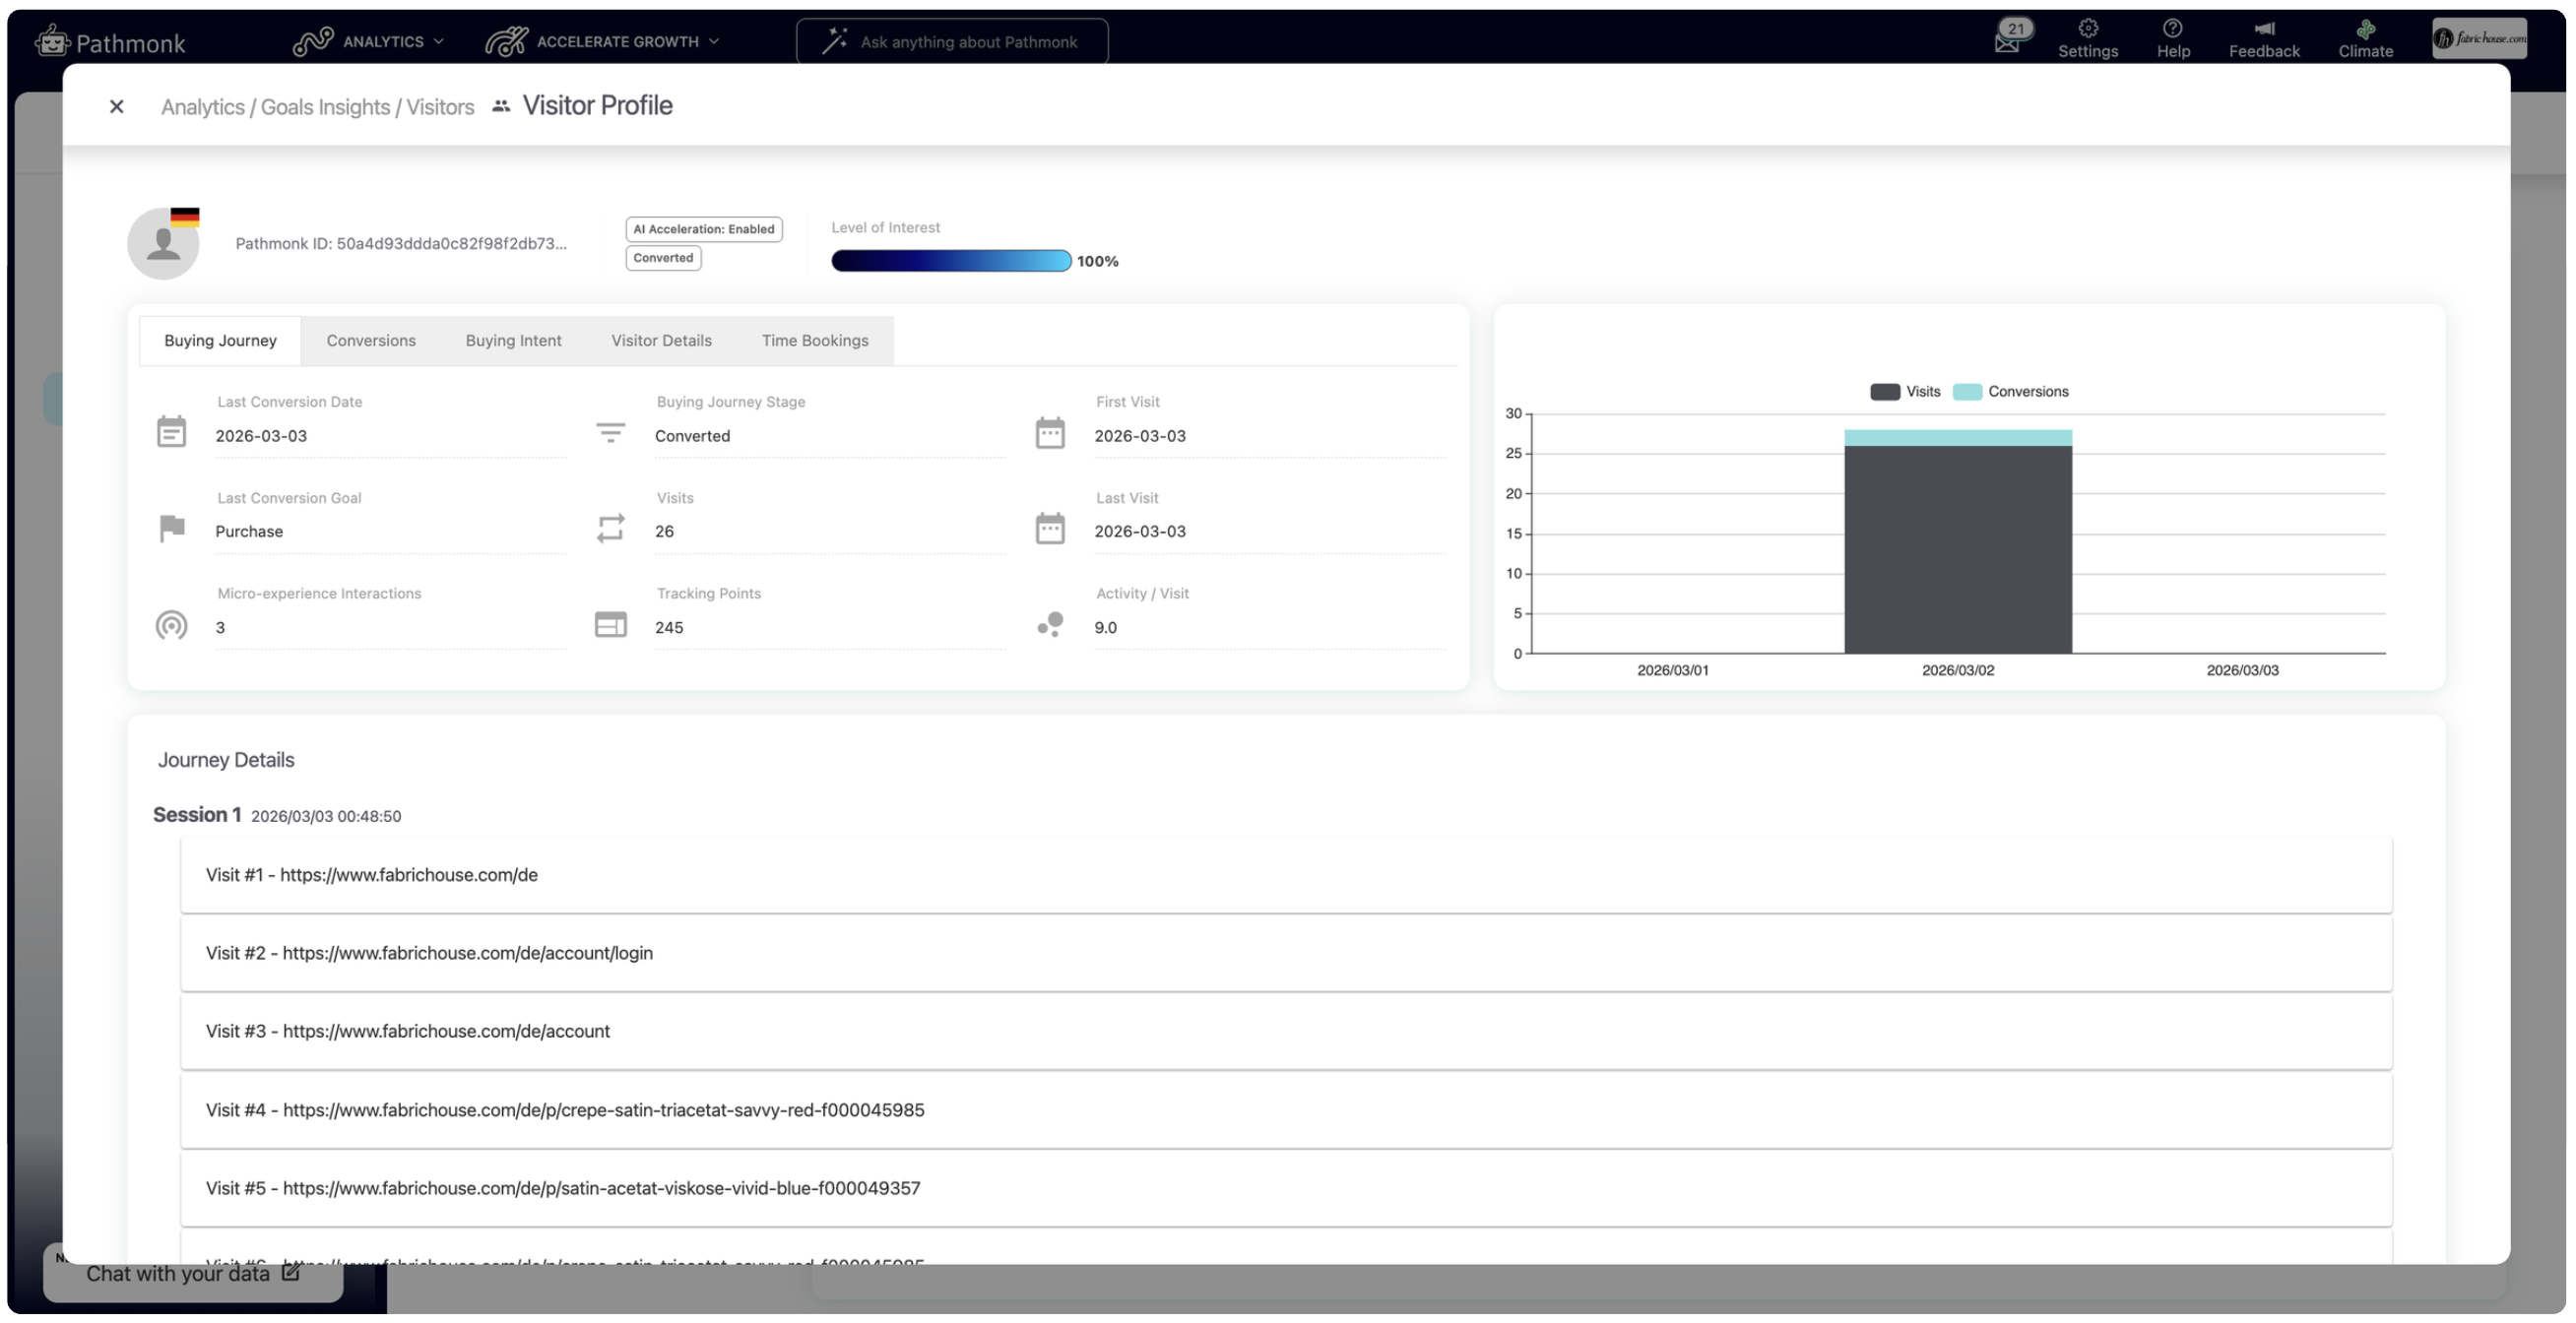Expand the Accelerate Growth dropdown menu
The height and width of the screenshot is (1323, 2576).
pyautogui.click(x=603, y=41)
